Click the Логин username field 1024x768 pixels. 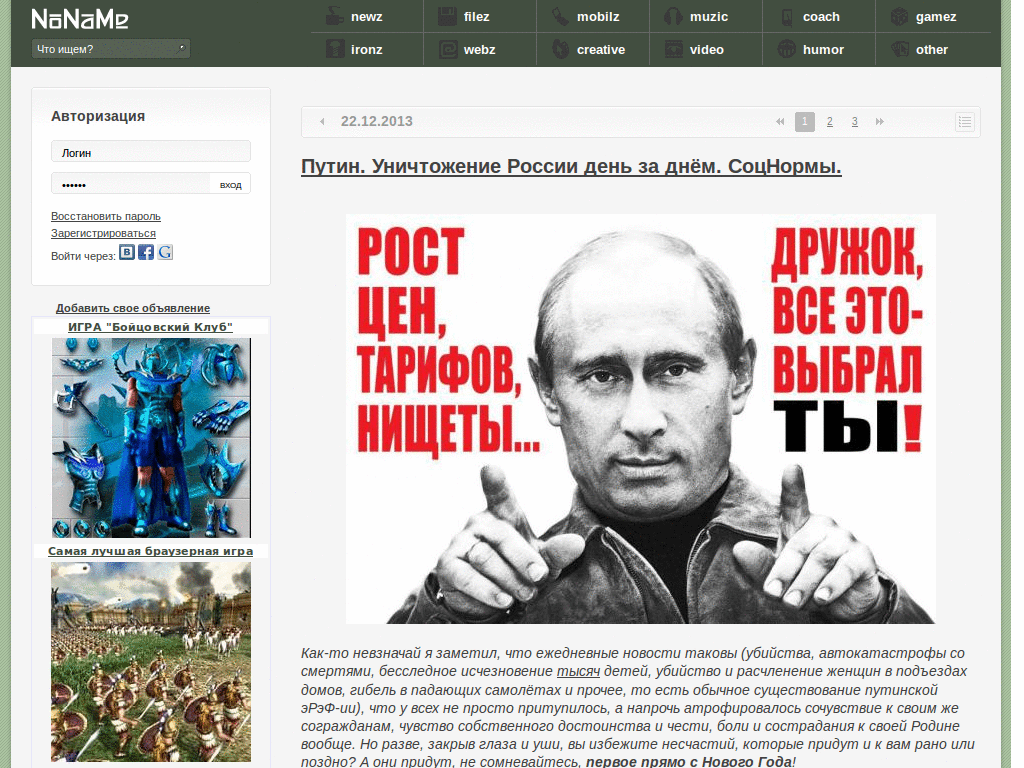[150, 151]
